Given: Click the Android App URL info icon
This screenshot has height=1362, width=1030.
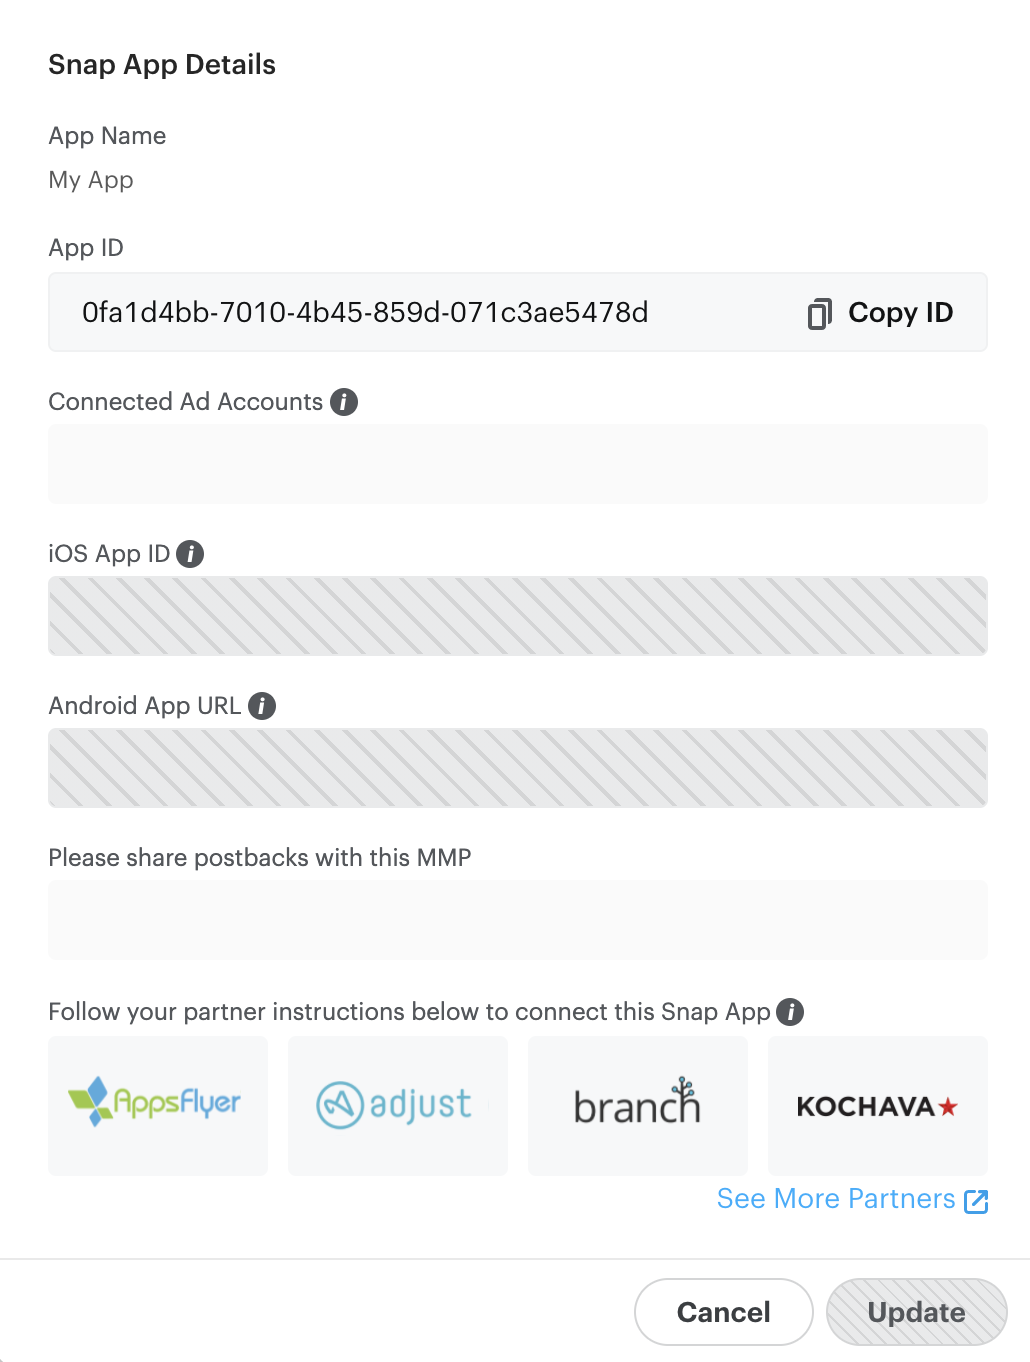Looking at the screenshot, I should point(262,706).
